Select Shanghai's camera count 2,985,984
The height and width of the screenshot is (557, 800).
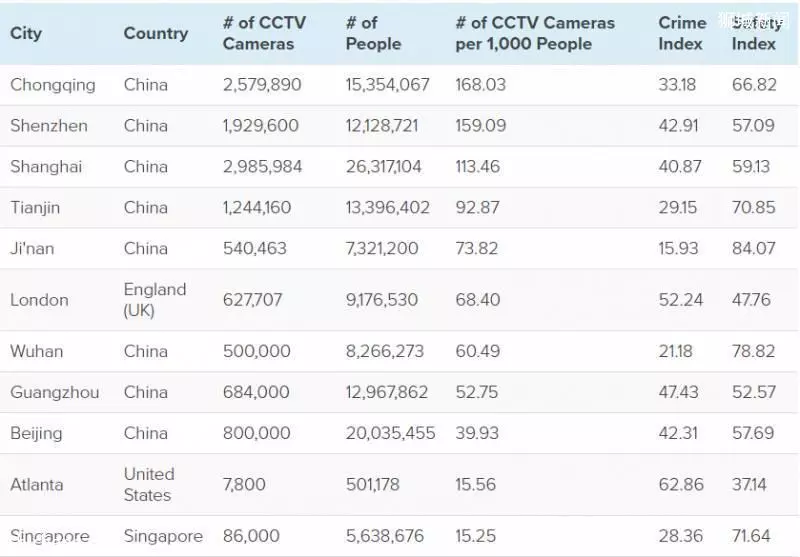pyautogui.click(x=262, y=167)
